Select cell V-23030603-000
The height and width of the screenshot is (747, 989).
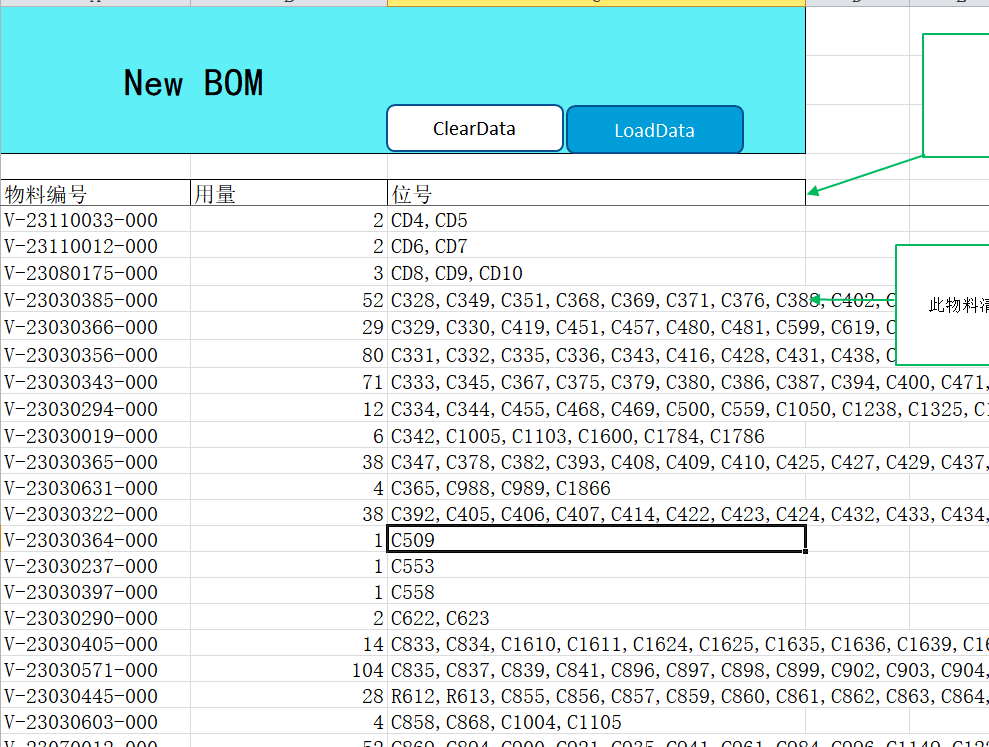95,721
